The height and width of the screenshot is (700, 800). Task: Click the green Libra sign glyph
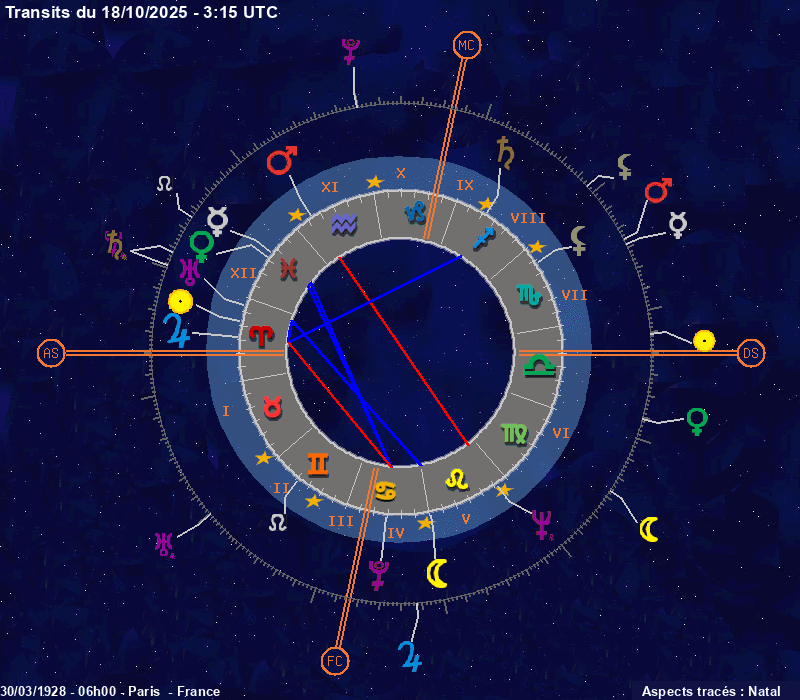[539, 366]
